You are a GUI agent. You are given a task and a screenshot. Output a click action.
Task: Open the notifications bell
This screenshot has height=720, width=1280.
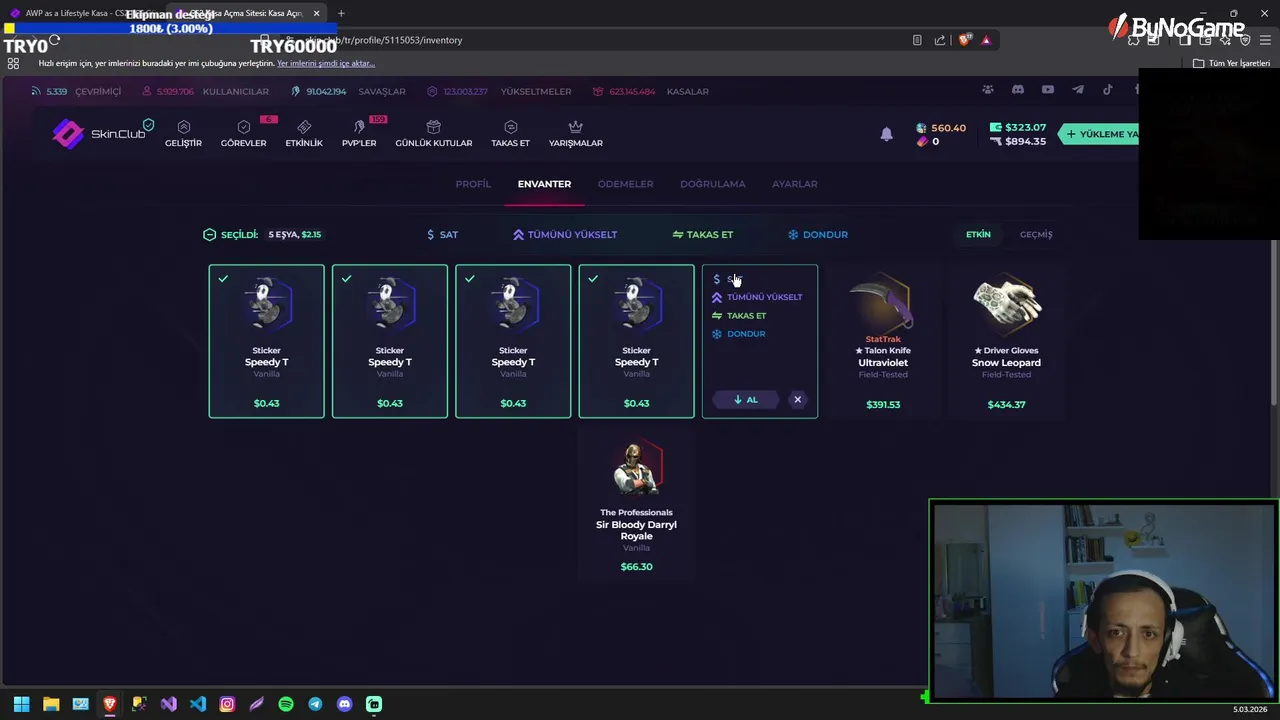pos(886,134)
